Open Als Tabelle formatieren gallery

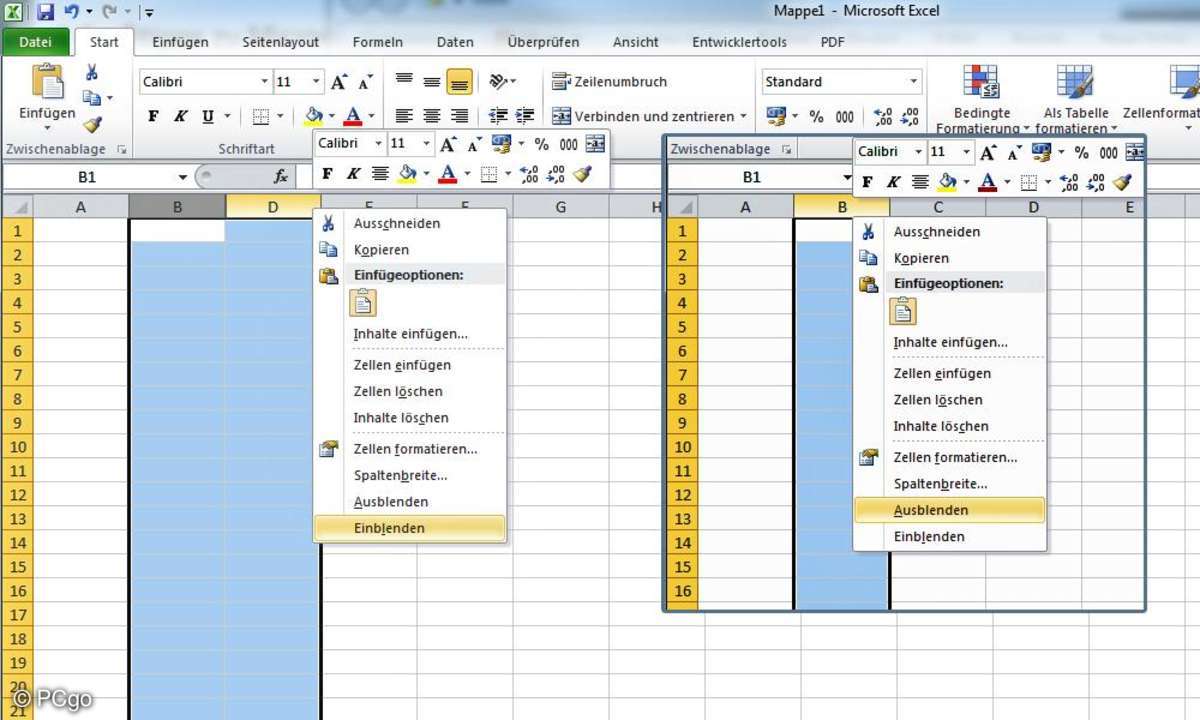(x=1075, y=99)
